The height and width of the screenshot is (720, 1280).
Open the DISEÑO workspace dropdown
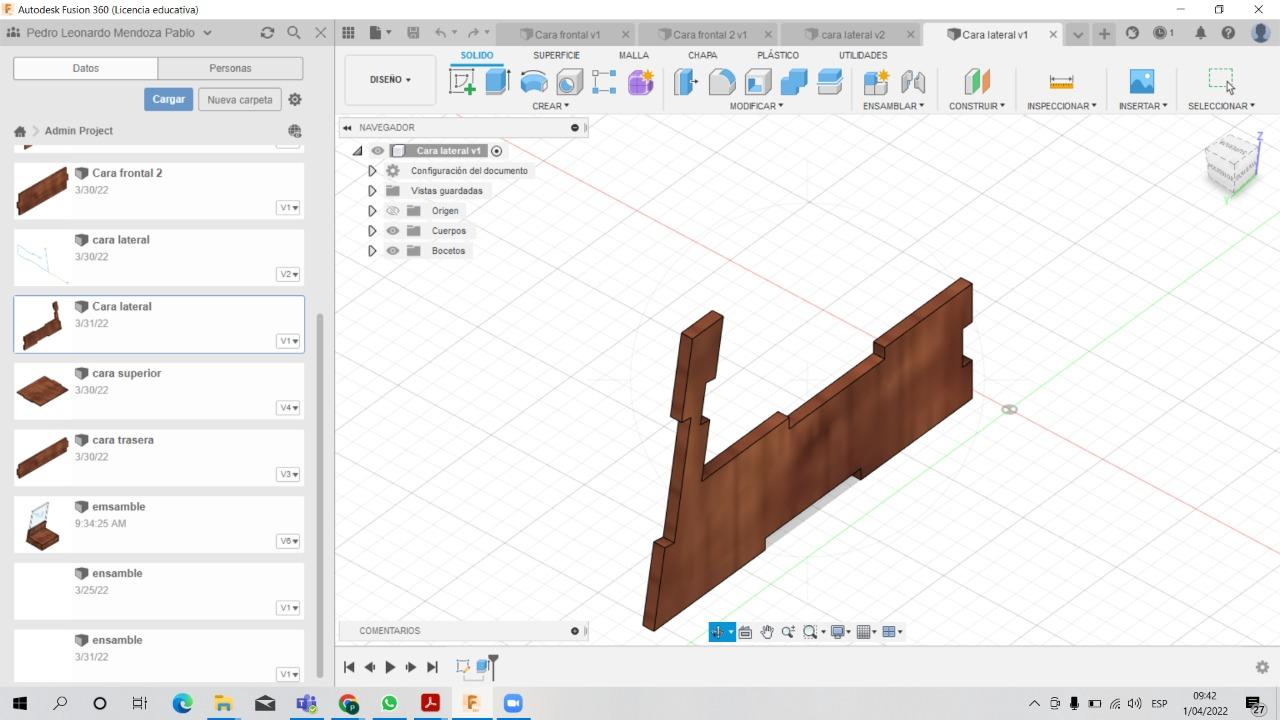(390, 80)
